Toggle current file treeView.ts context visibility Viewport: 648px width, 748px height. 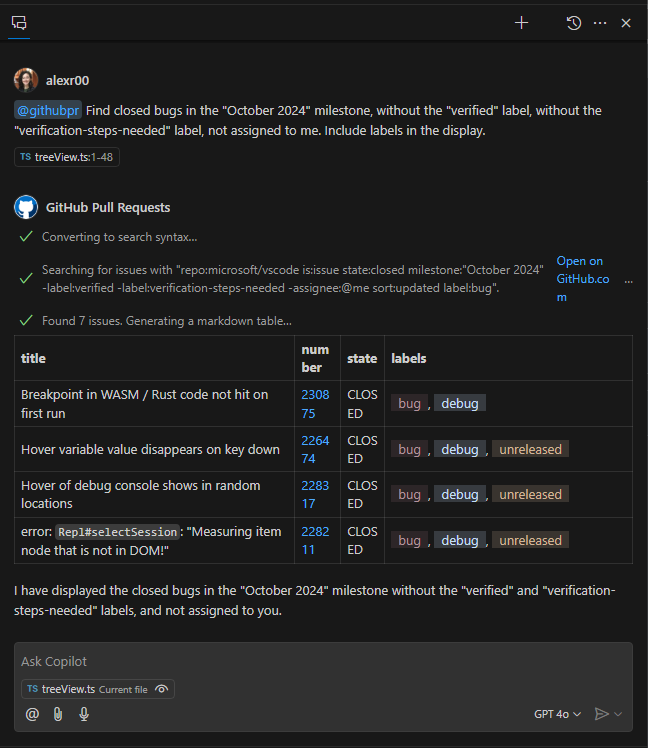point(160,689)
